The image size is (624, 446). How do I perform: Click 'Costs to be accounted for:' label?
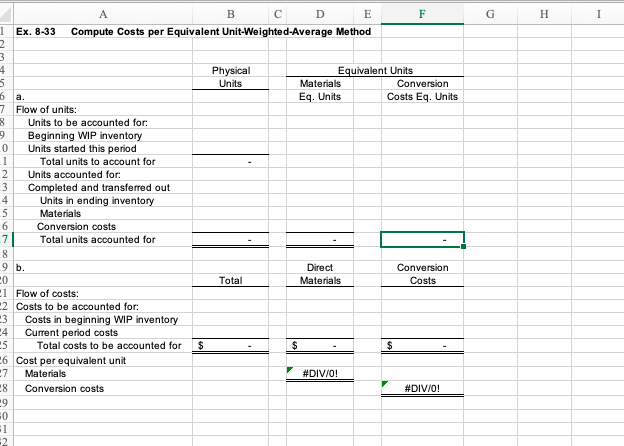(x=77, y=307)
